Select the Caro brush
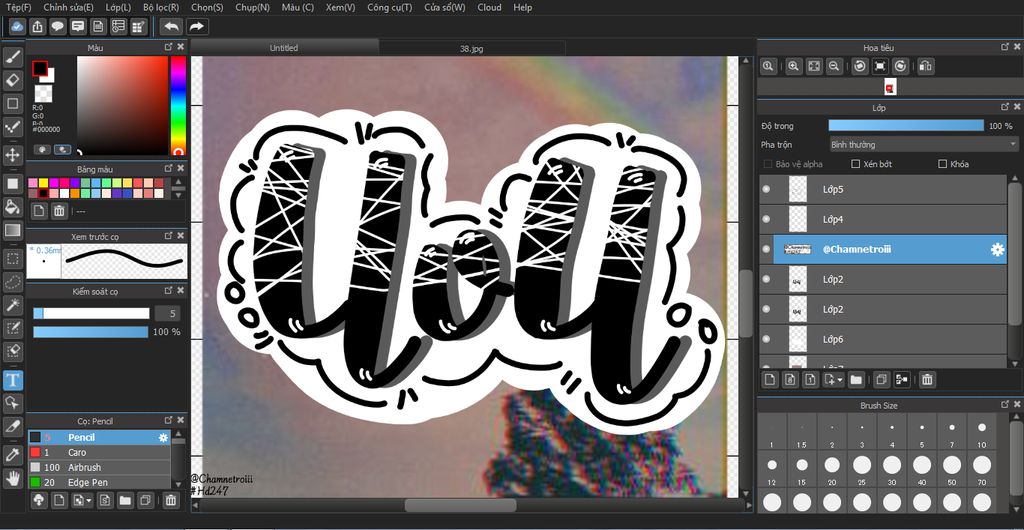 (x=99, y=452)
